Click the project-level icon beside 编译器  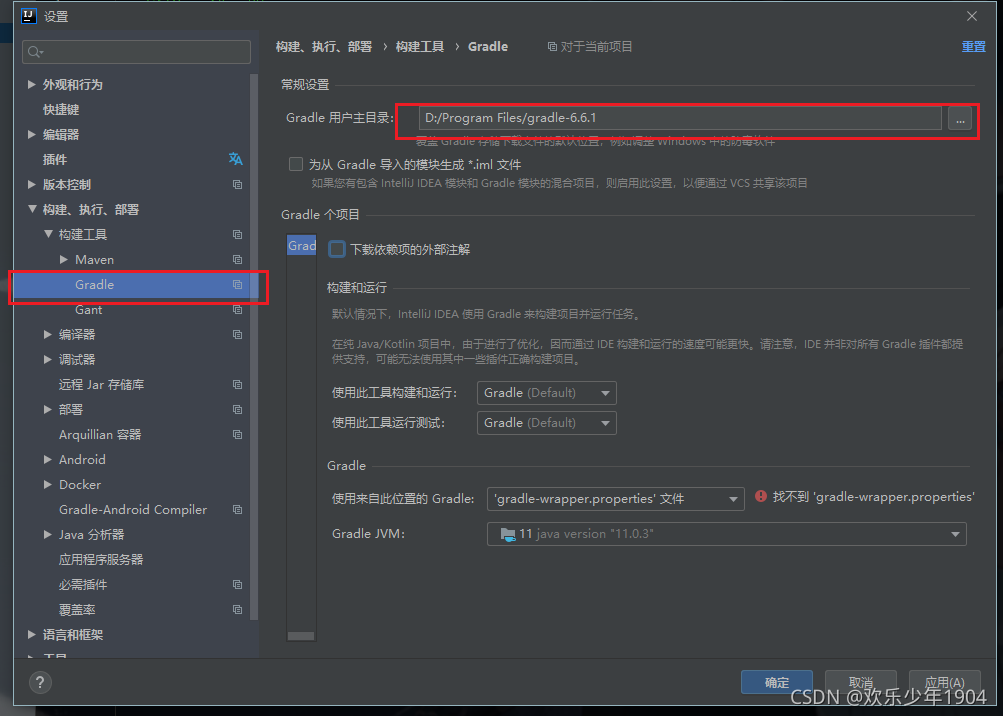pos(237,335)
